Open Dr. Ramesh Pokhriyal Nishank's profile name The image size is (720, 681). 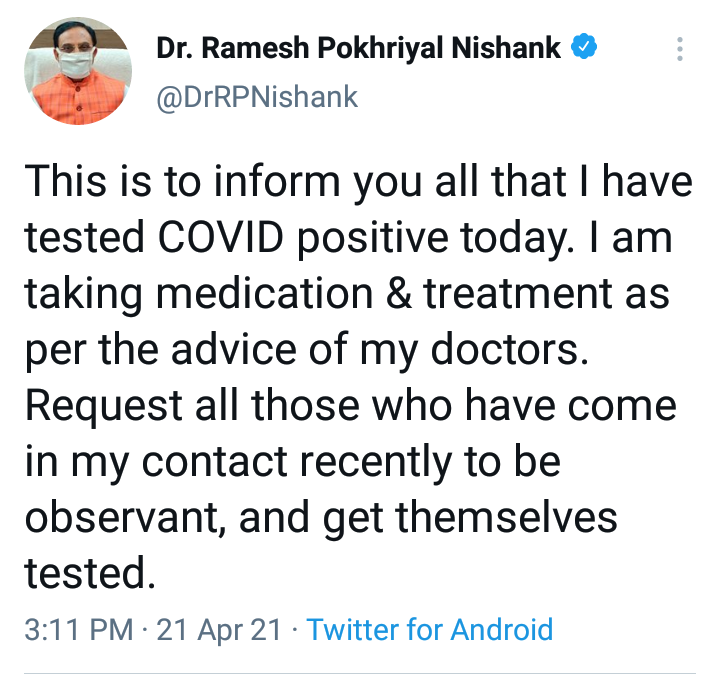pyautogui.click(x=358, y=48)
